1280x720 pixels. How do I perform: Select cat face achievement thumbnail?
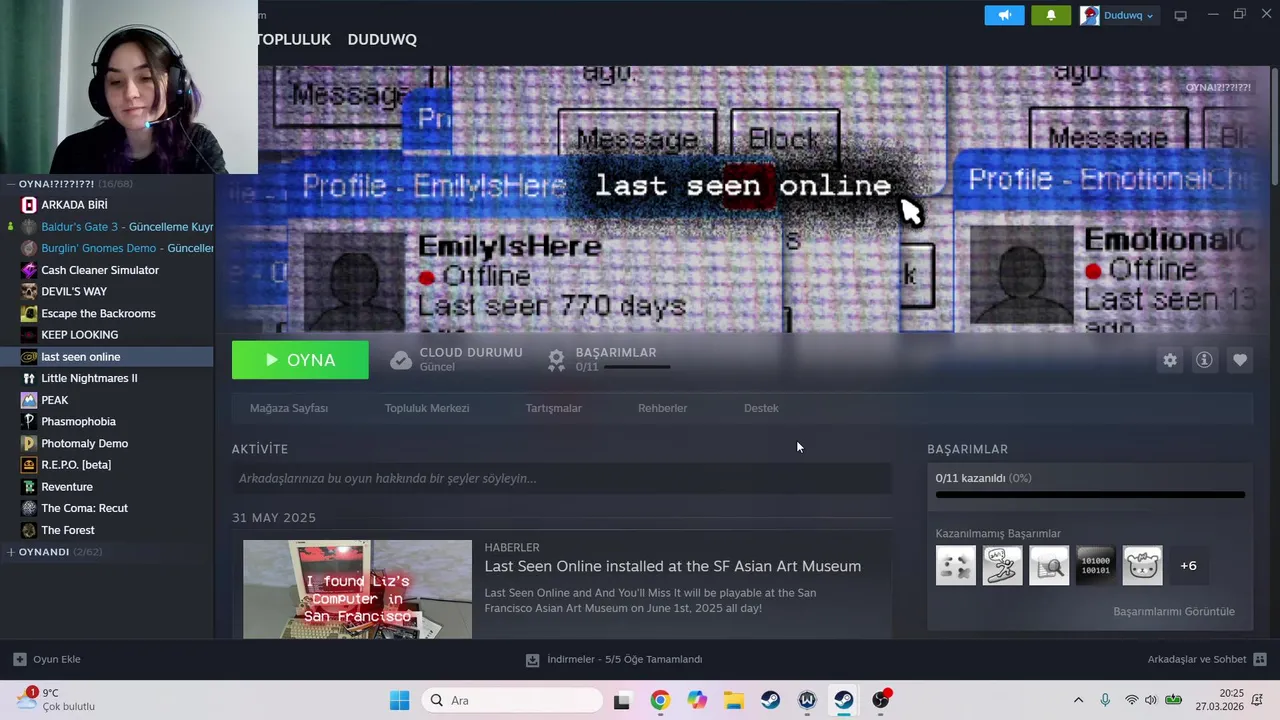tap(1142, 566)
